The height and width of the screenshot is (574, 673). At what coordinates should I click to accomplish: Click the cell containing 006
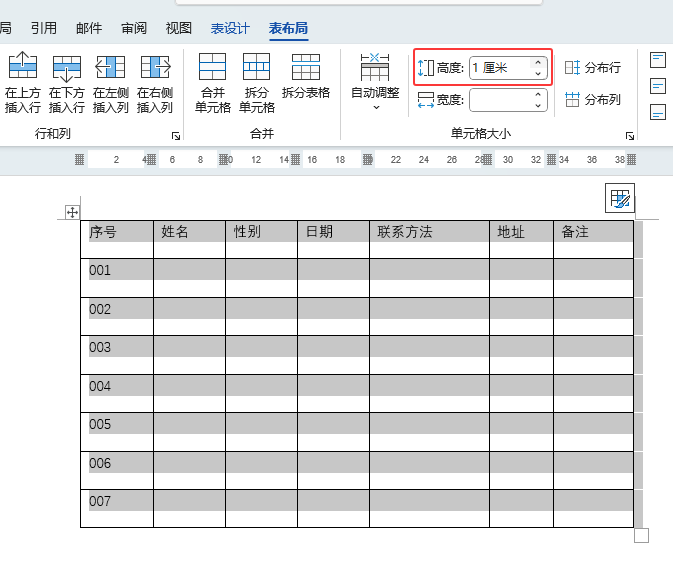117,471
